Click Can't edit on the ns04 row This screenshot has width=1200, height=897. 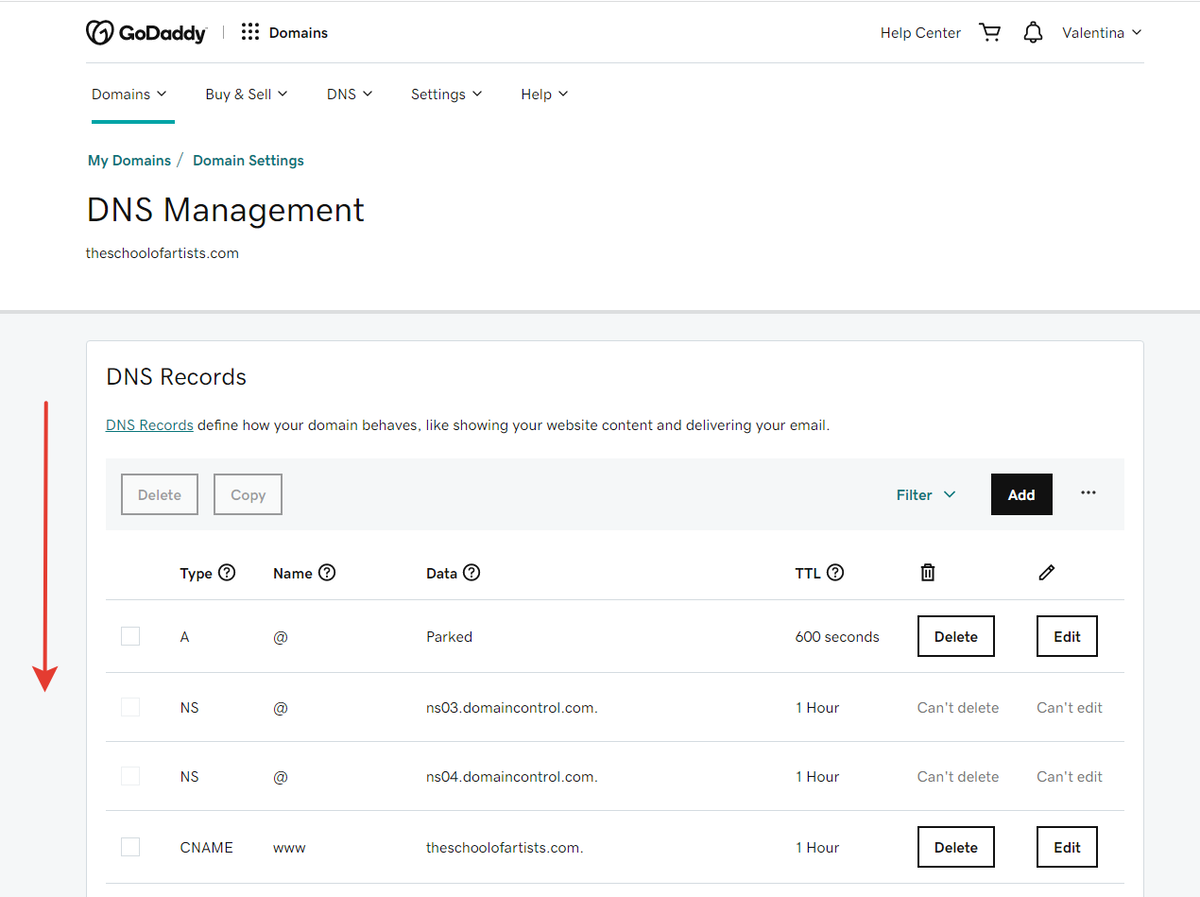tap(1069, 776)
